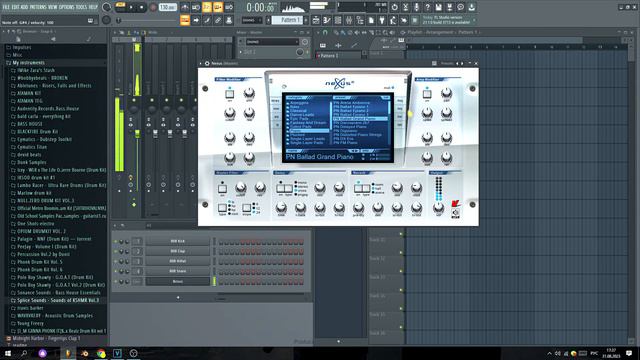This screenshot has height=360, width=640.
Task: Select the 808 Kick channel button
Action: (x=178, y=241)
